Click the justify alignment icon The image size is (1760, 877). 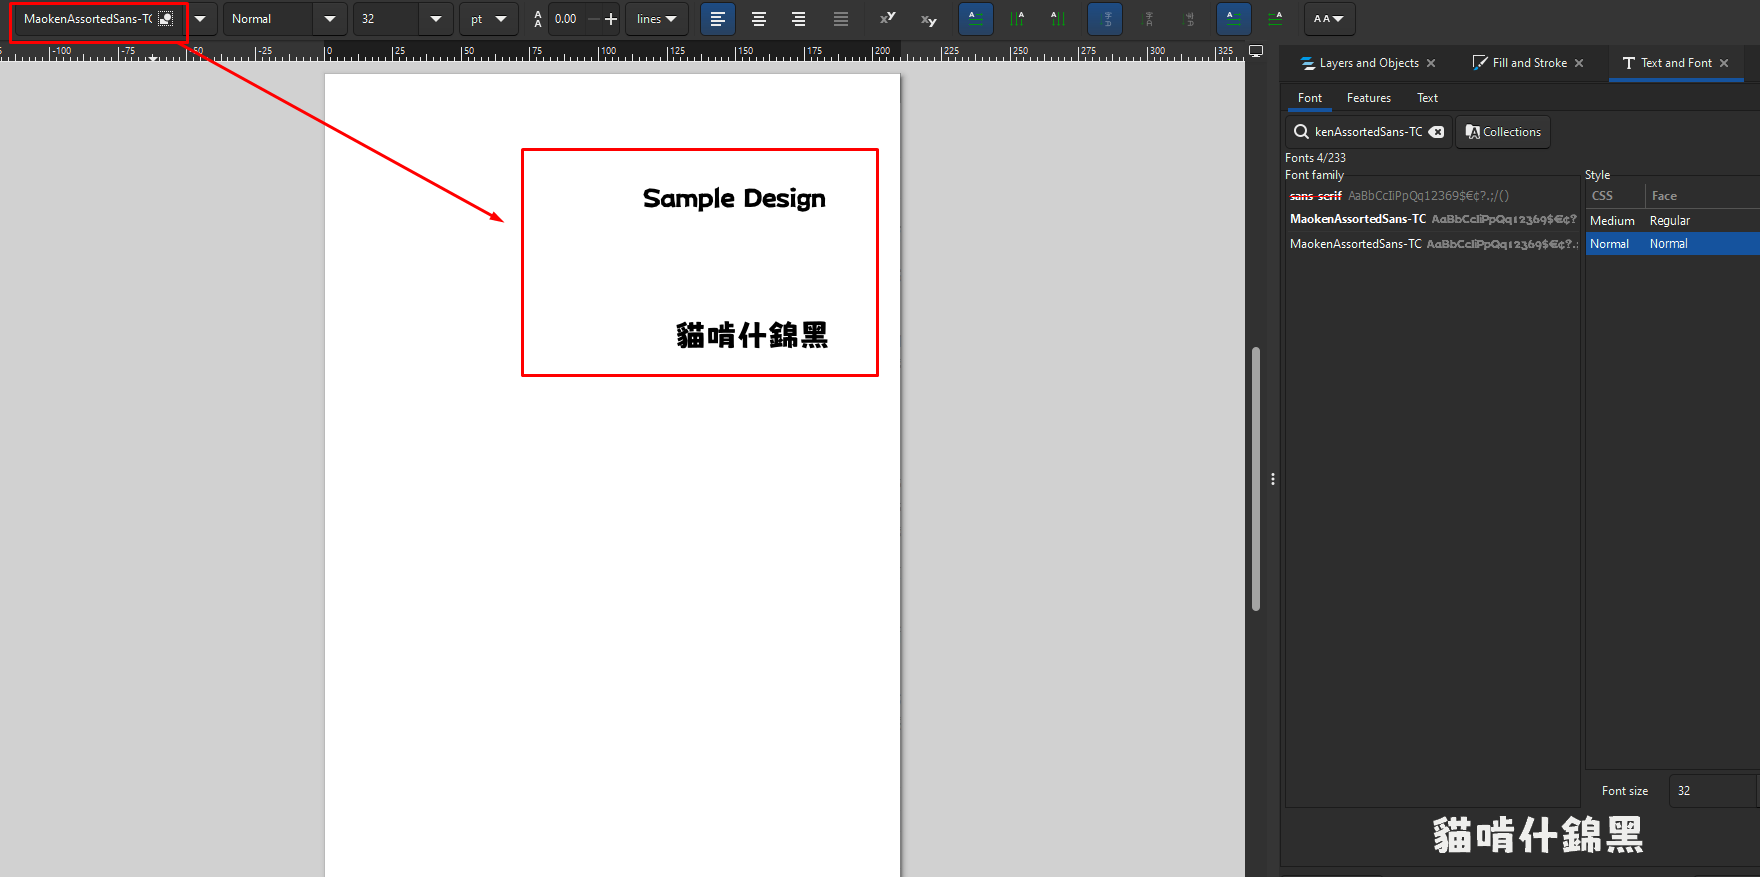840,19
